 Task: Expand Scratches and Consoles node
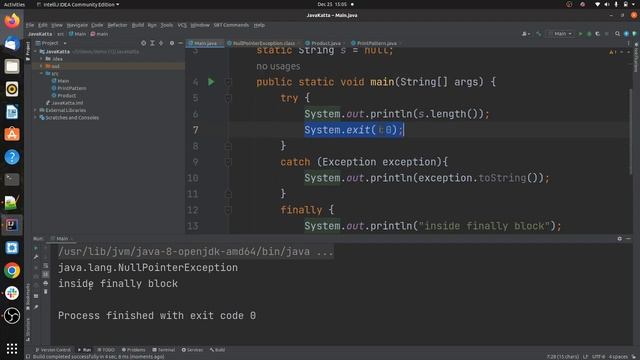coord(36,118)
